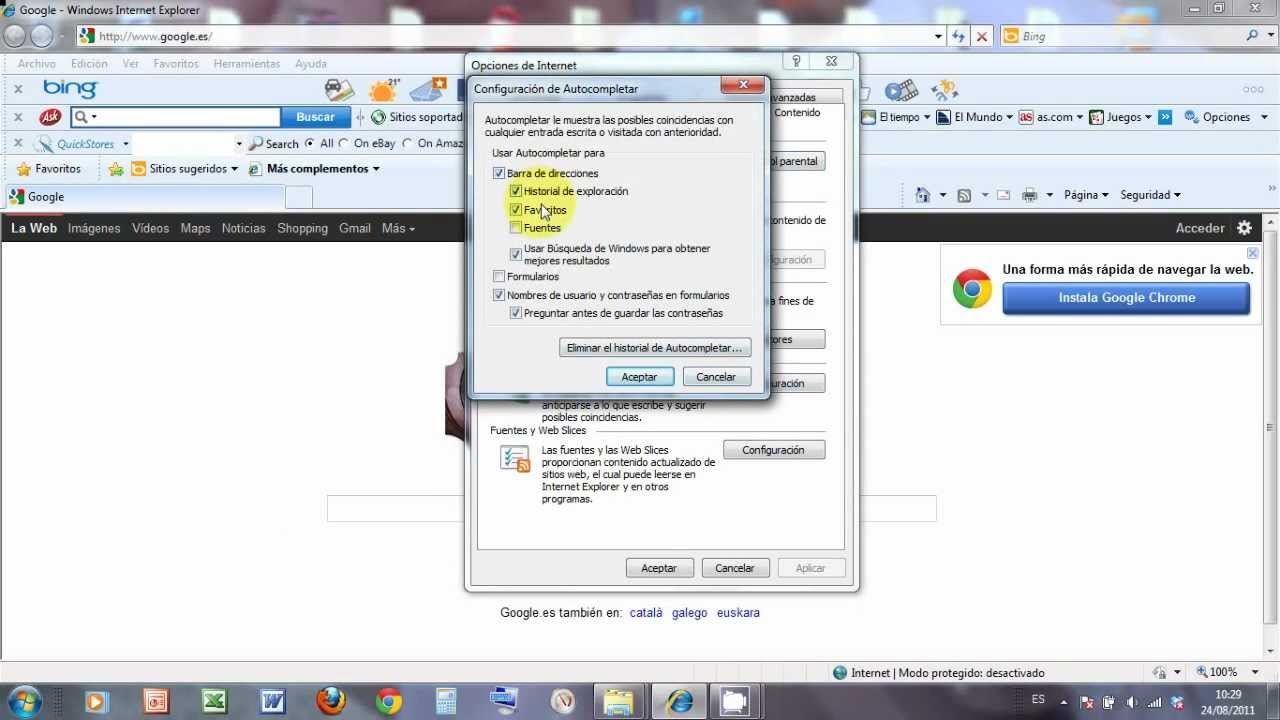Open the Ayuda menu

coord(311,63)
